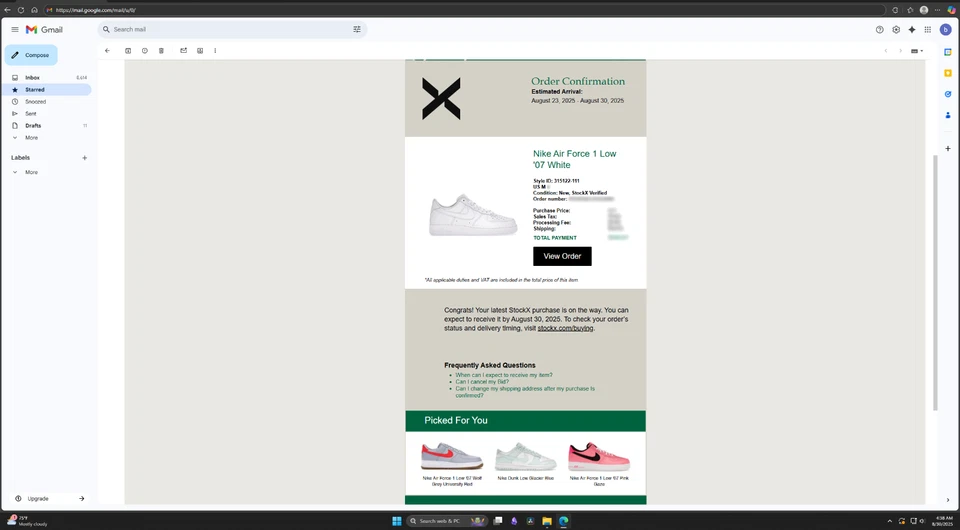
Task: Open Google Contacts side panel
Action: point(948,115)
